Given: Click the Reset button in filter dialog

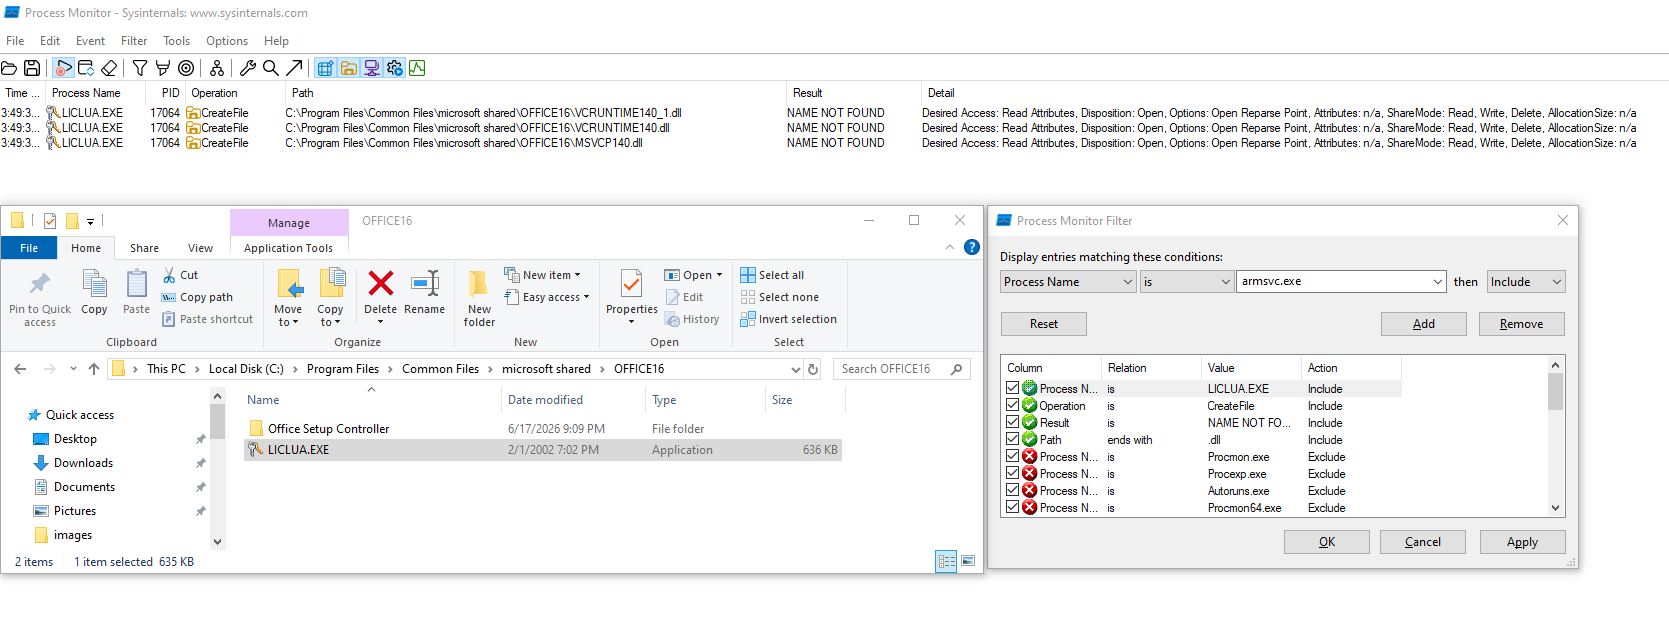Looking at the screenshot, I should tap(1043, 324).
